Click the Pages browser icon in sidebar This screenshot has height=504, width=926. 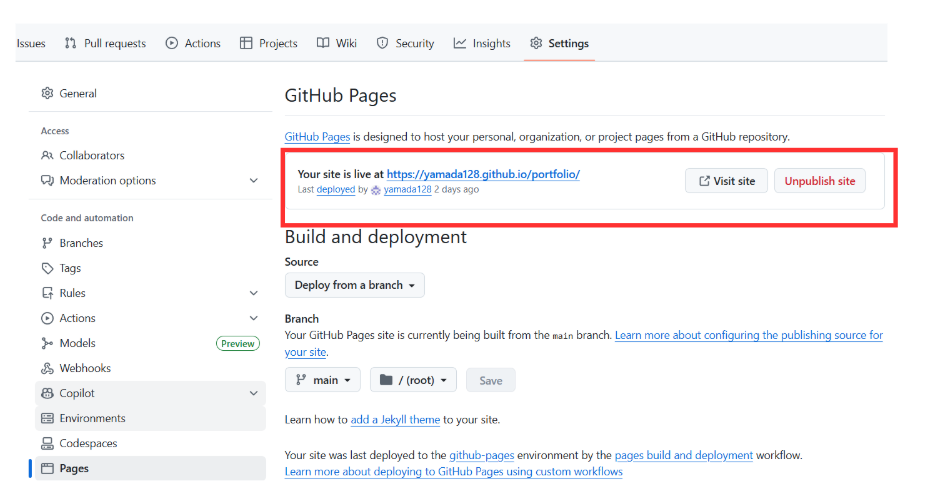(47, 469)
